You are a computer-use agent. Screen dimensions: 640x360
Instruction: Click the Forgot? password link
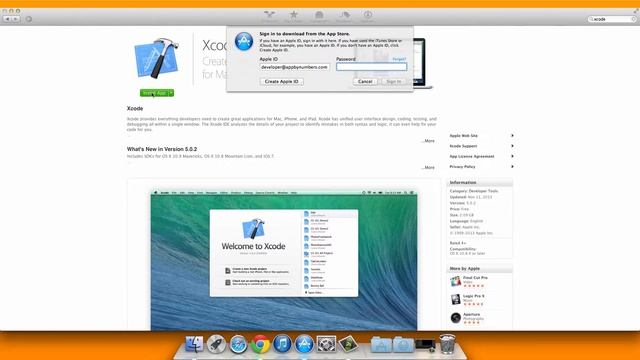click(x=399, y=59)
